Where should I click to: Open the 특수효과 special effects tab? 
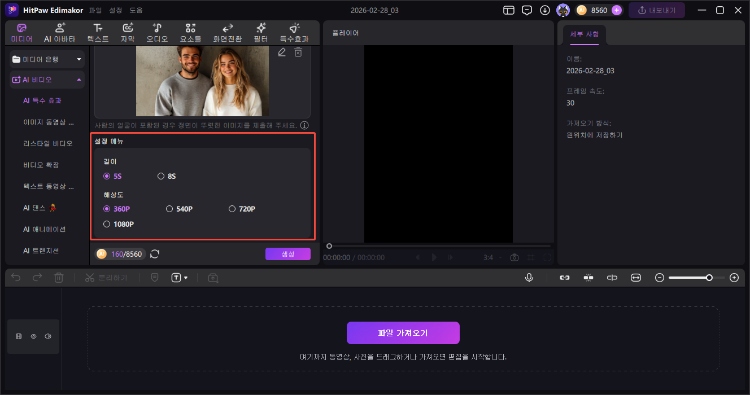pyautogui.click(x=294, y=33)
